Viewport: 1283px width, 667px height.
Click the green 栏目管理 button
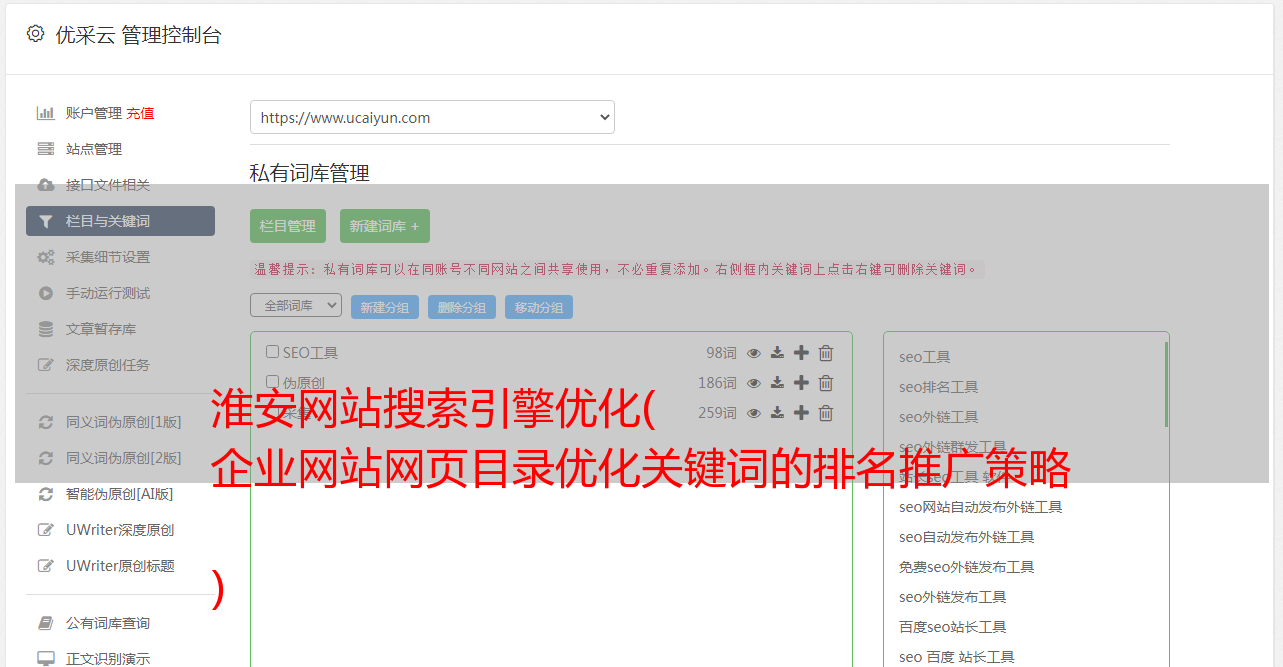coord(288,226)
